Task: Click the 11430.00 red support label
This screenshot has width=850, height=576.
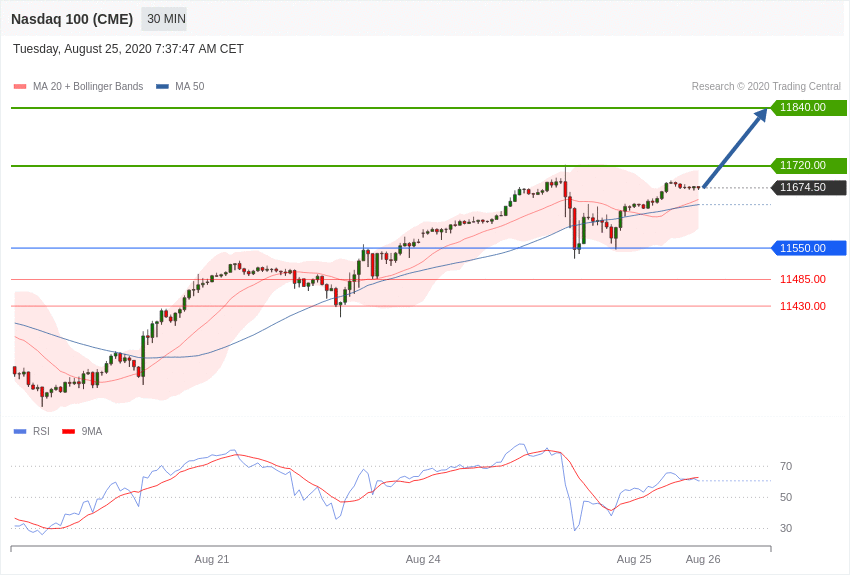Action: click(x=803, y=307)
